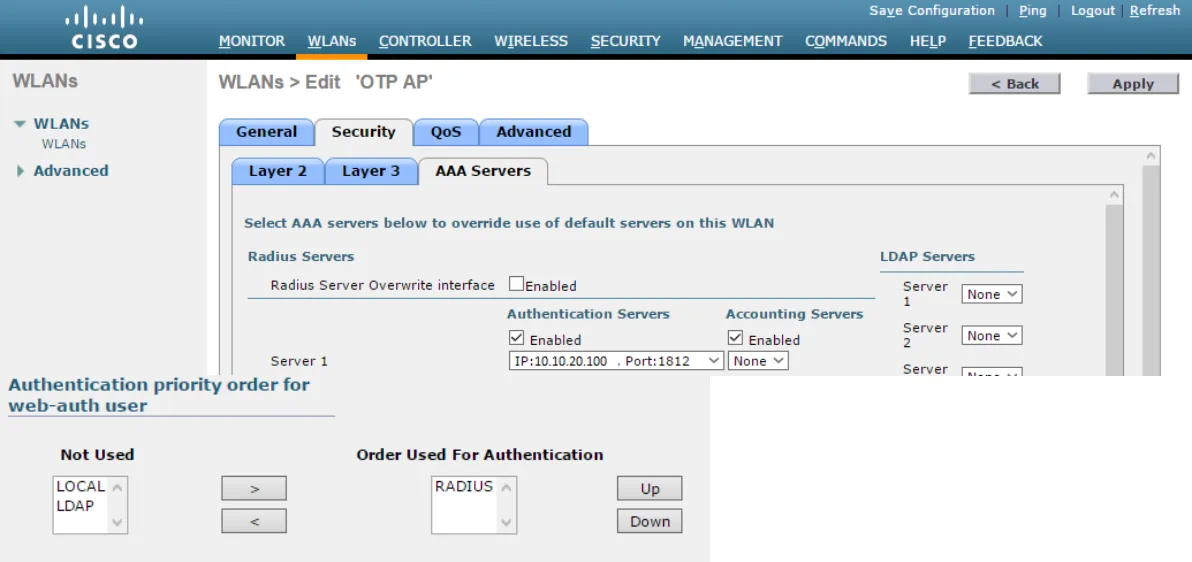Click the Up order button
Screen dimensions: 1192x562
[x=649, y=488]
